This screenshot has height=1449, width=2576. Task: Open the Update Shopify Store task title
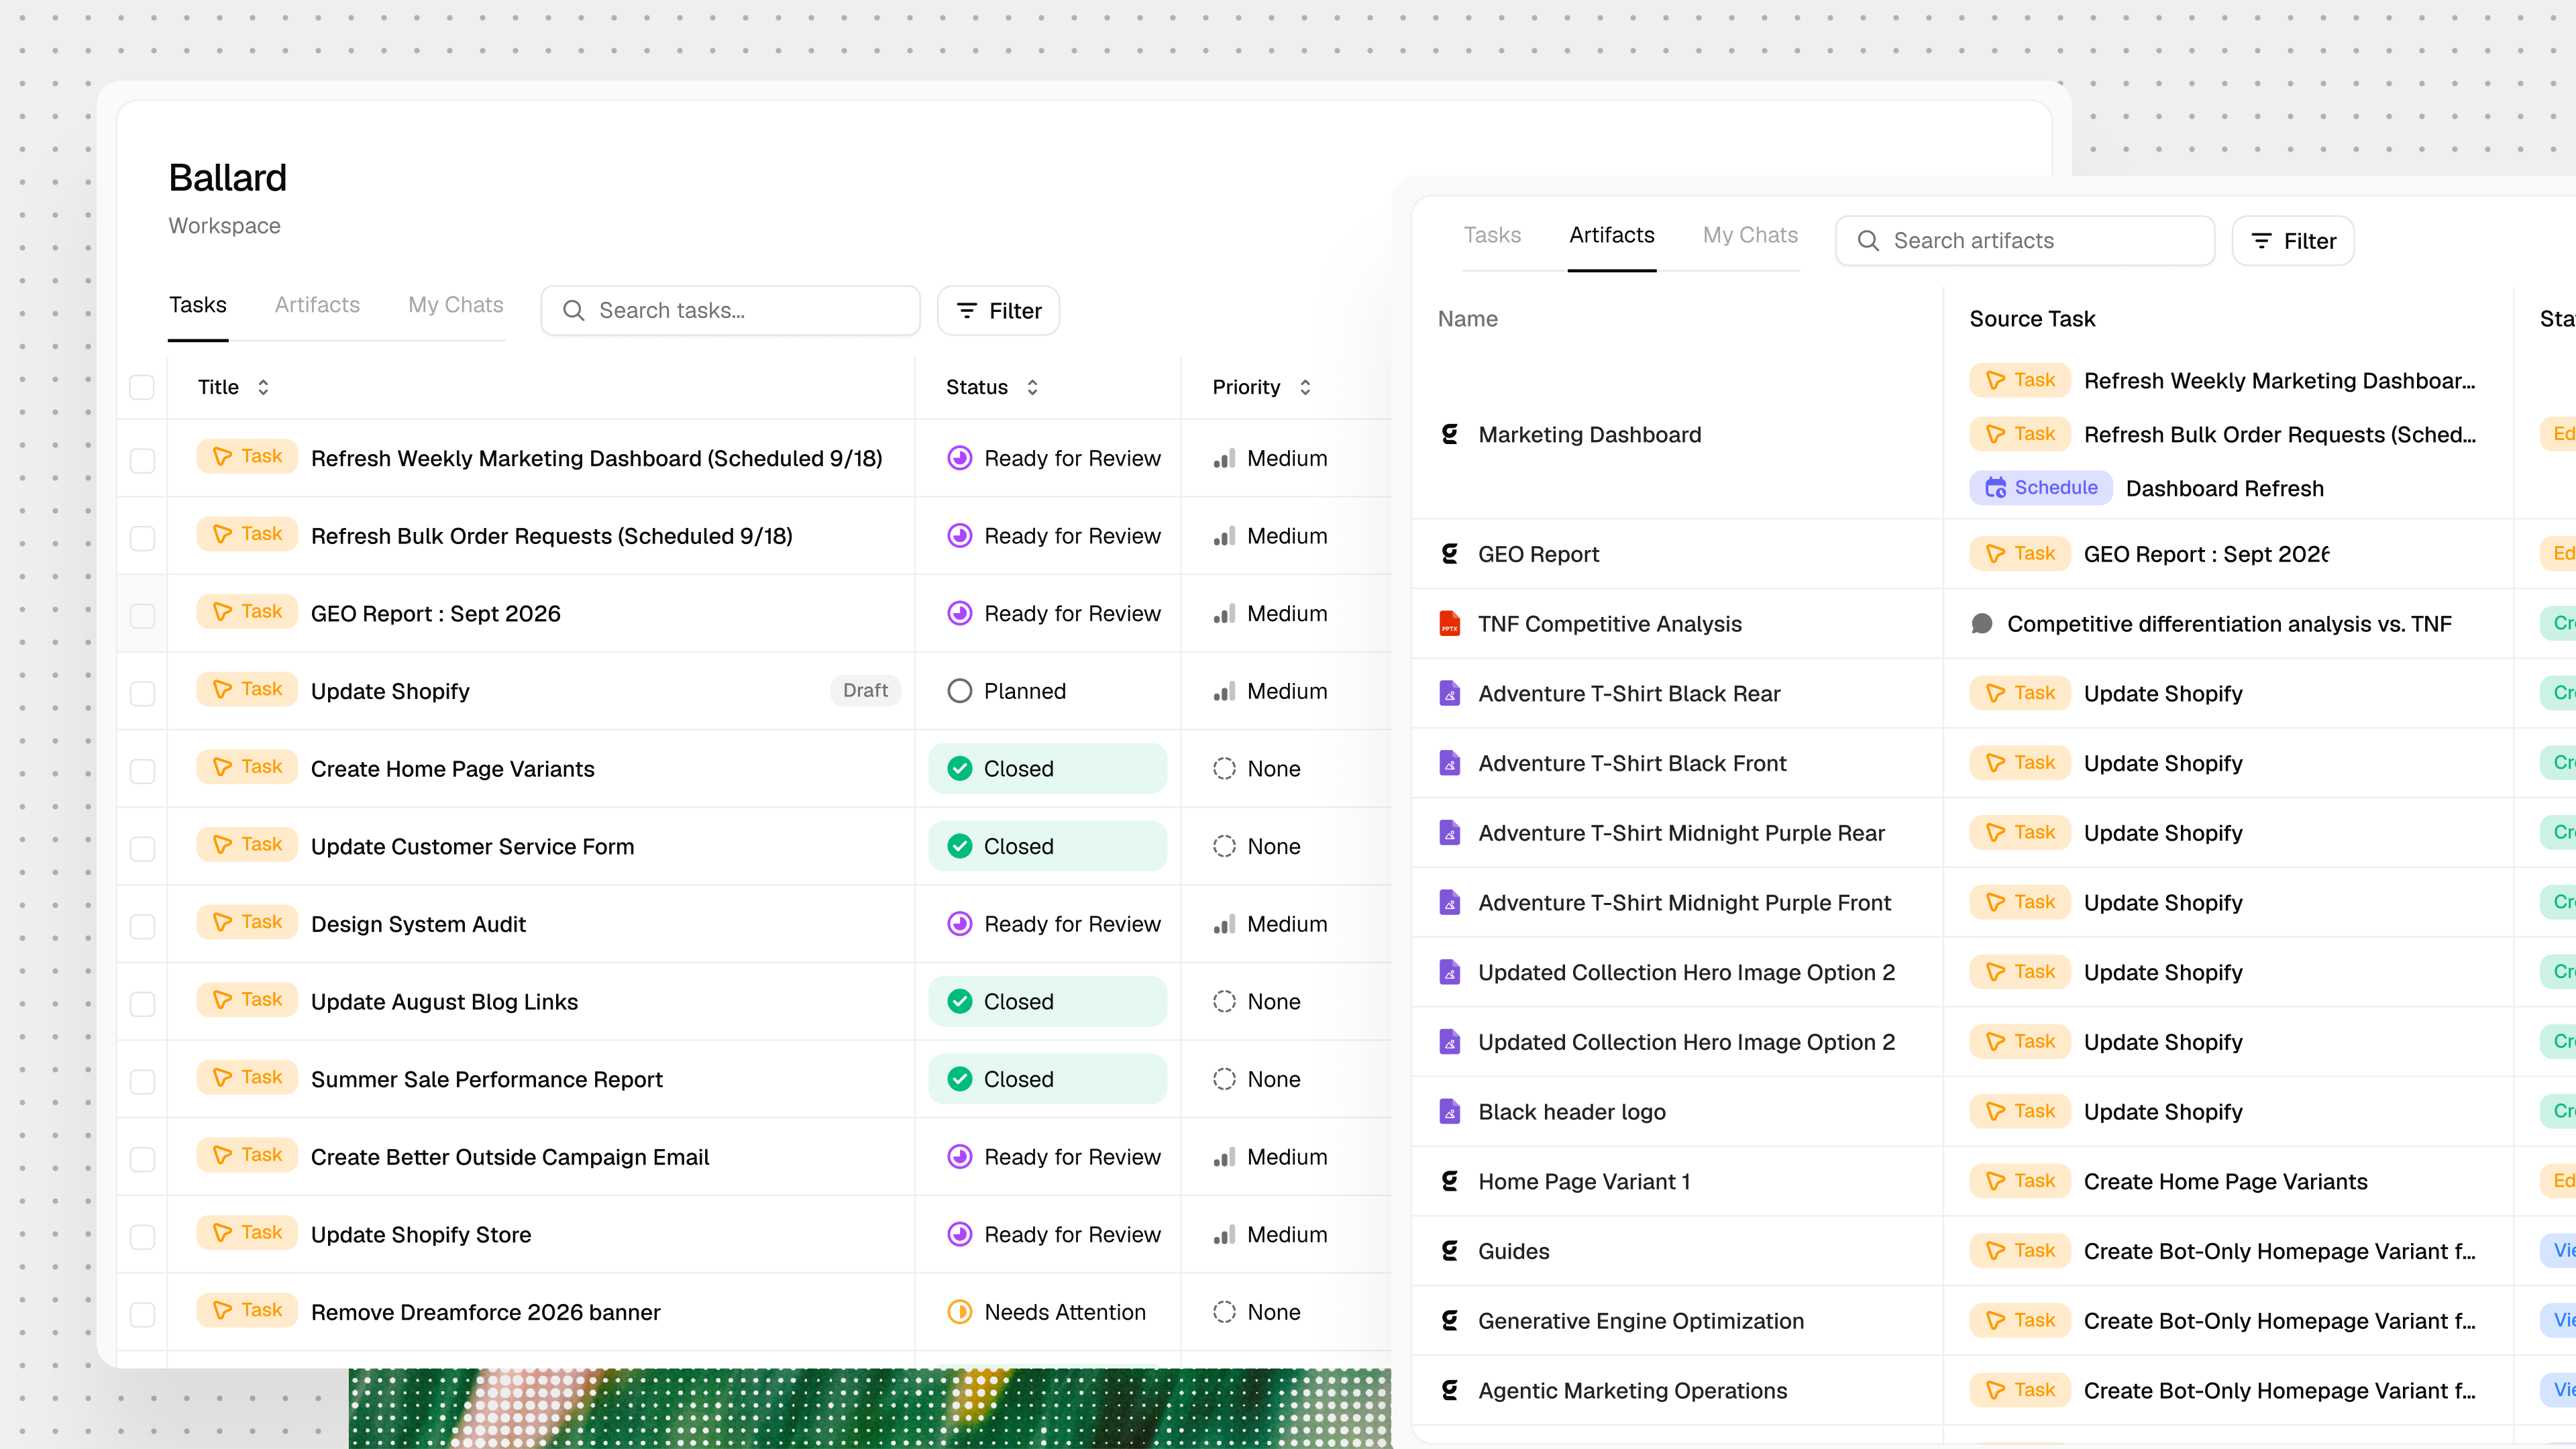point(421,1235)
